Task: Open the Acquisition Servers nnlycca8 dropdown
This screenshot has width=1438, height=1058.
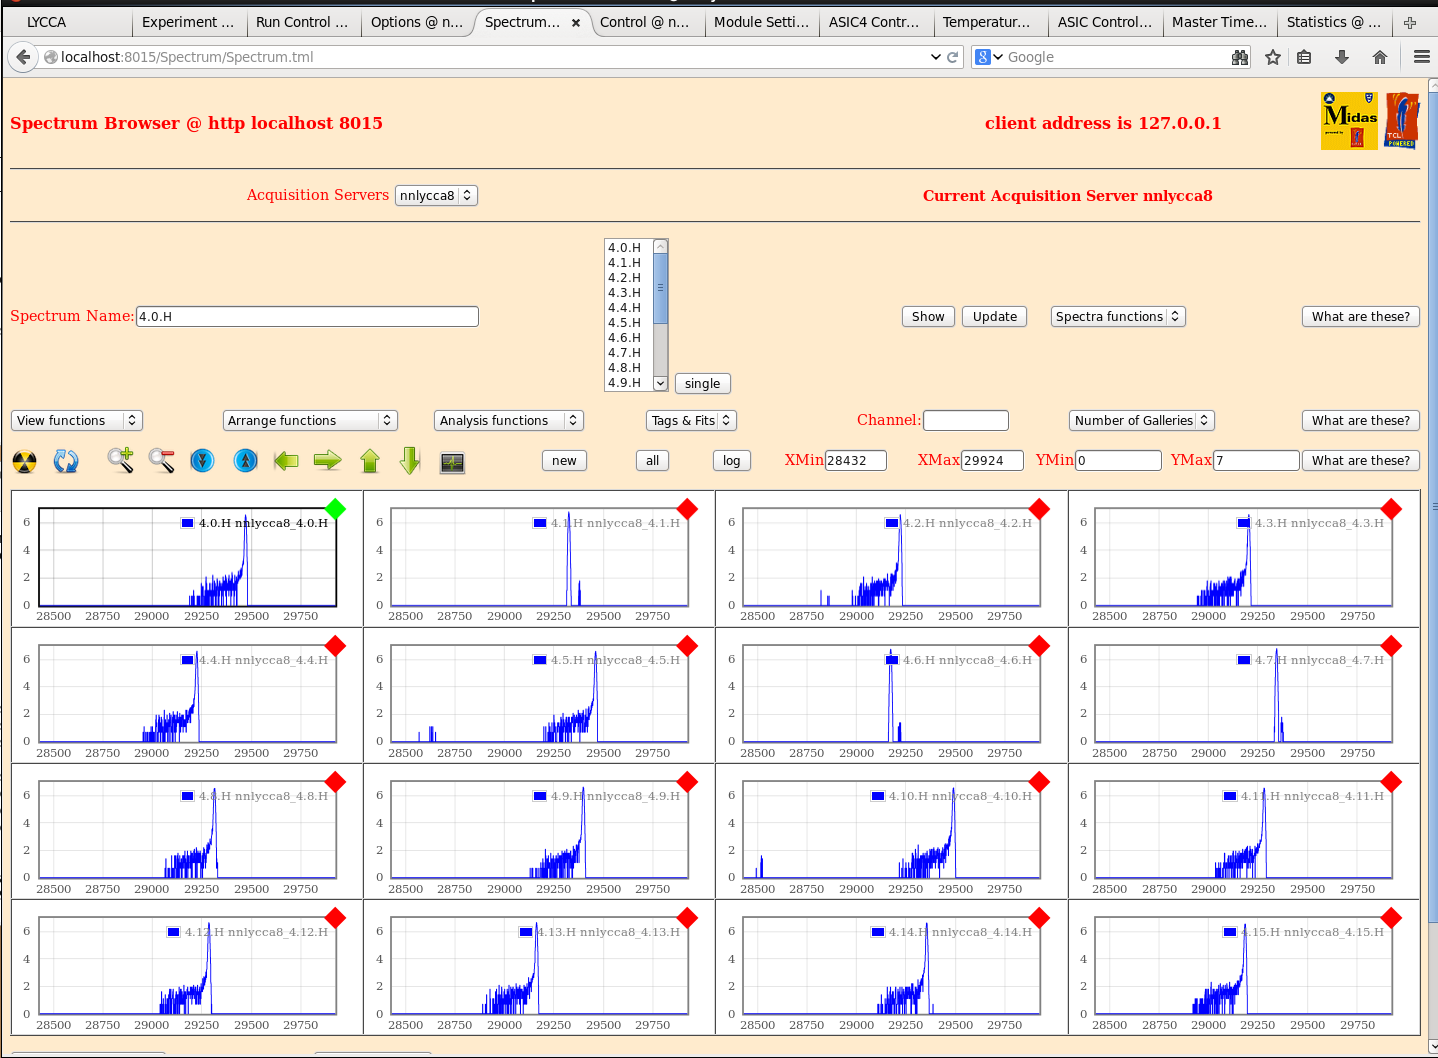Action: 435,196
